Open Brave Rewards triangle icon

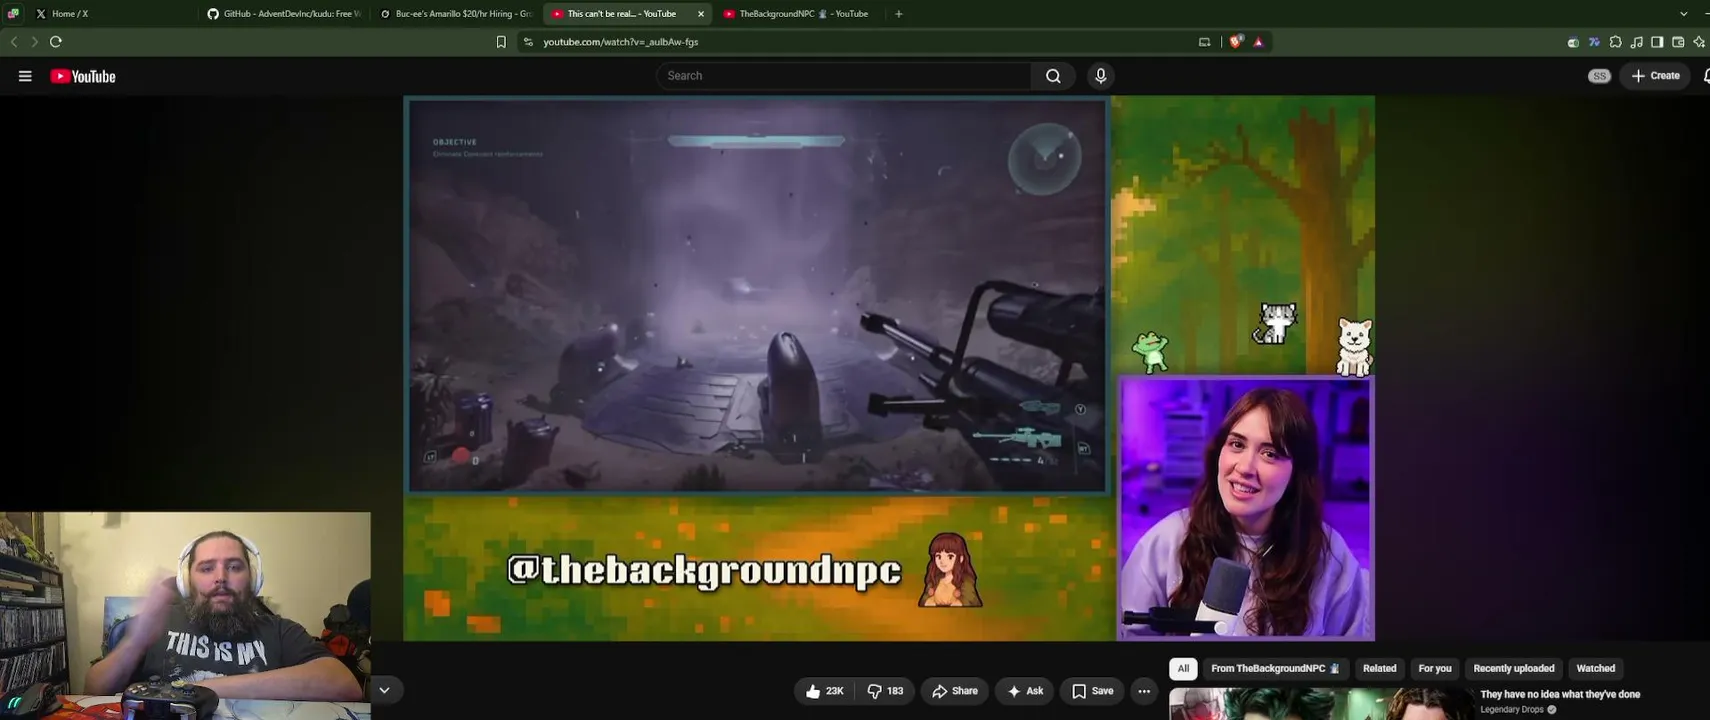pos(1259,42)
